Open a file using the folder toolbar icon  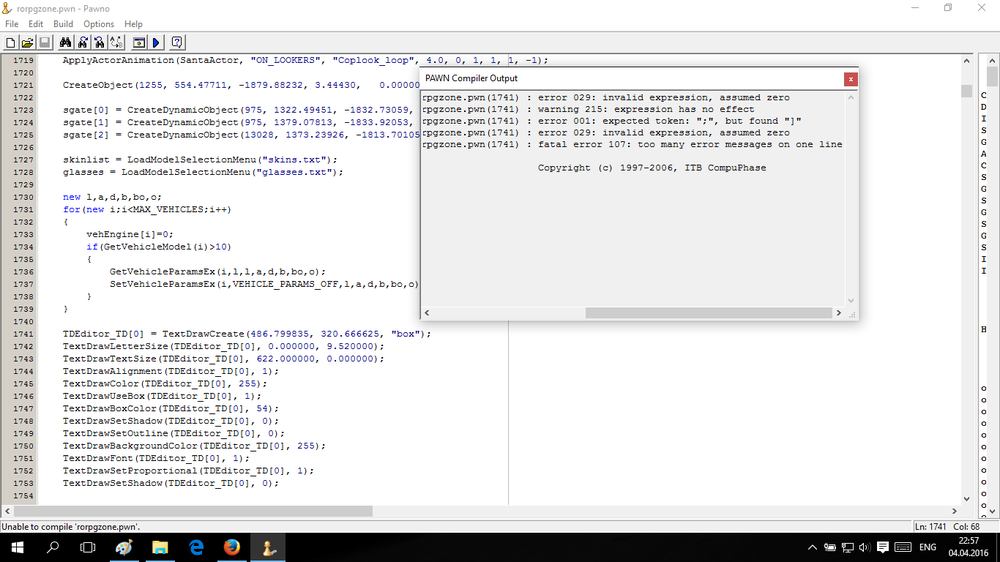[27, 43]
